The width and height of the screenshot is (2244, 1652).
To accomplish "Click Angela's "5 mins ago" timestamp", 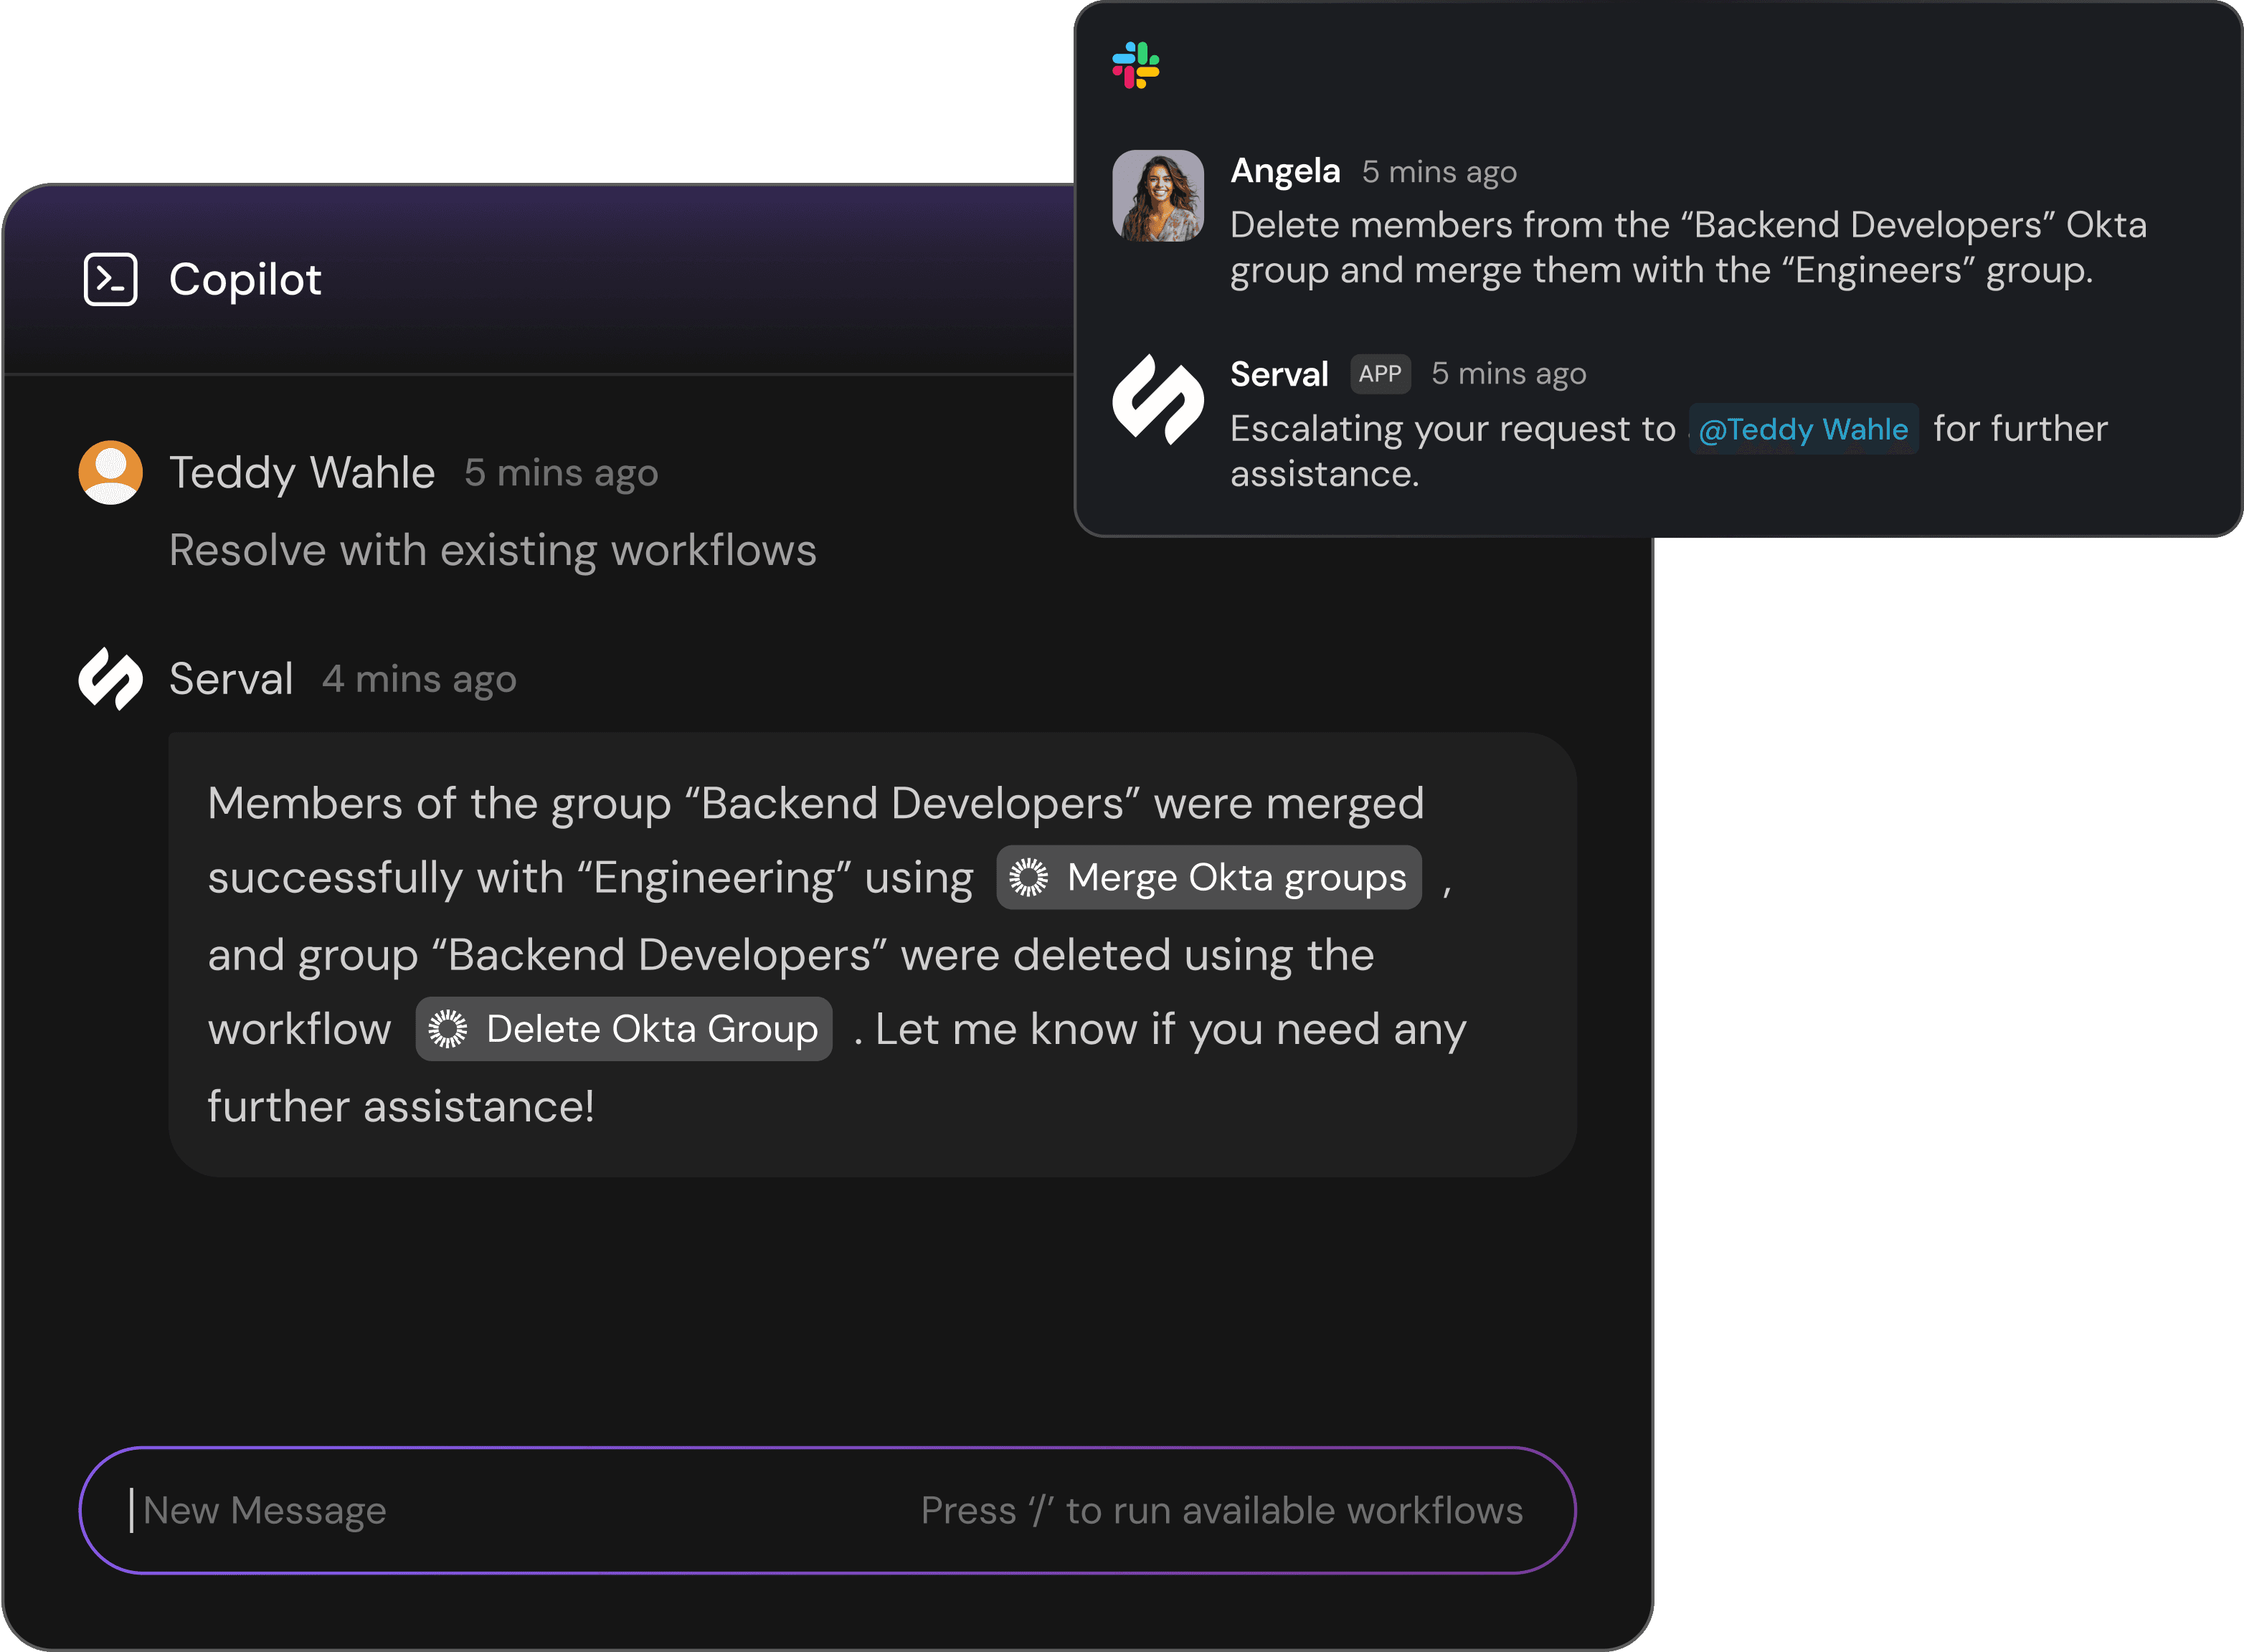I will tap(1439, 172).
